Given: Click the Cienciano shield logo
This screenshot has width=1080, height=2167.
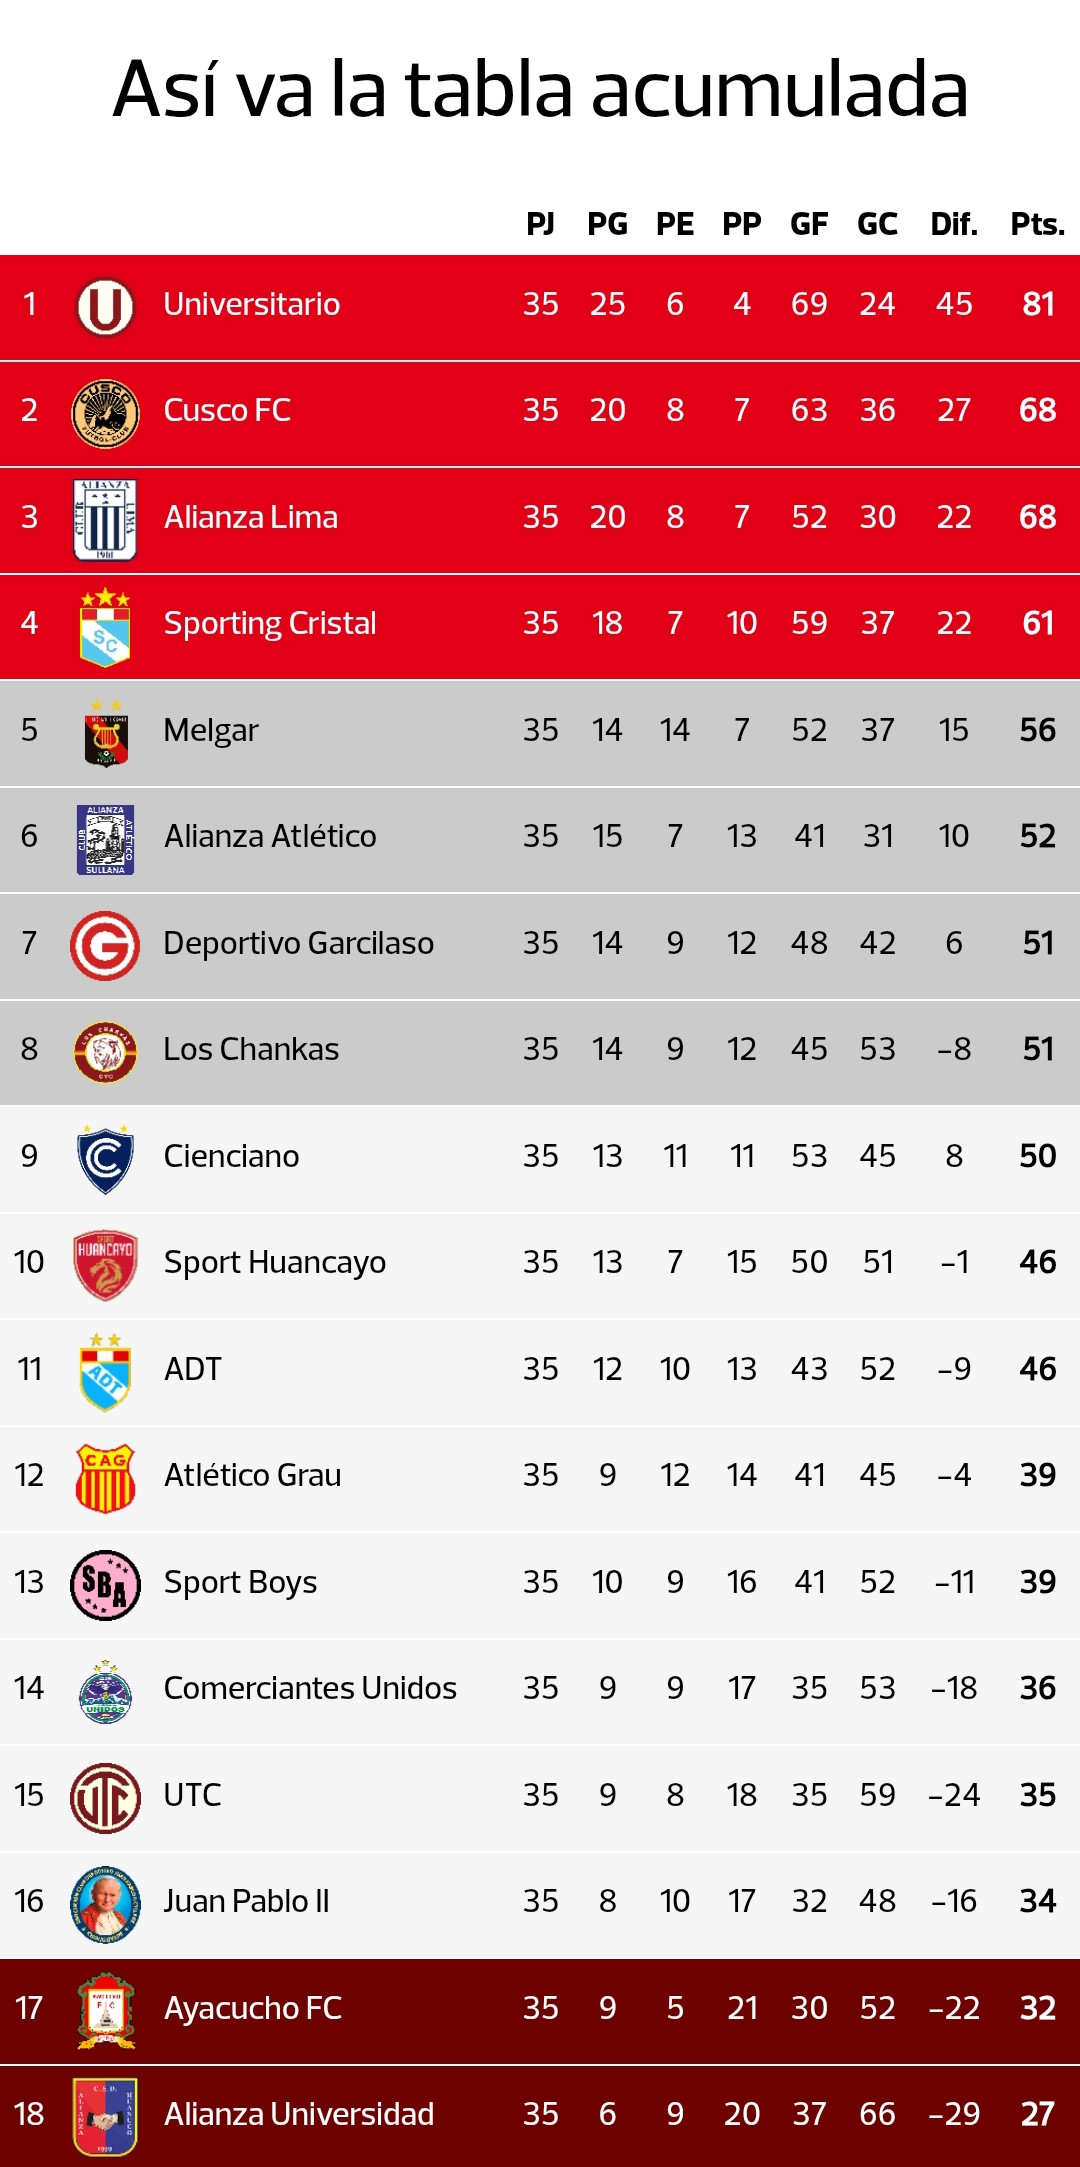Looking at the screenshot, I should point(105,1159).
